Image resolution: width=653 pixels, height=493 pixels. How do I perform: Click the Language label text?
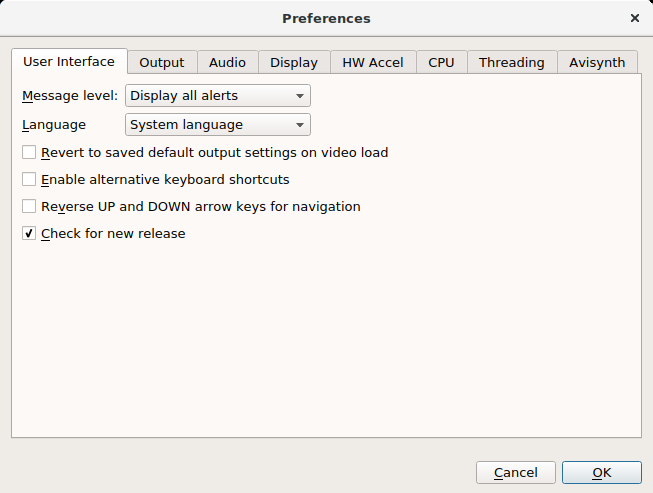53,125
